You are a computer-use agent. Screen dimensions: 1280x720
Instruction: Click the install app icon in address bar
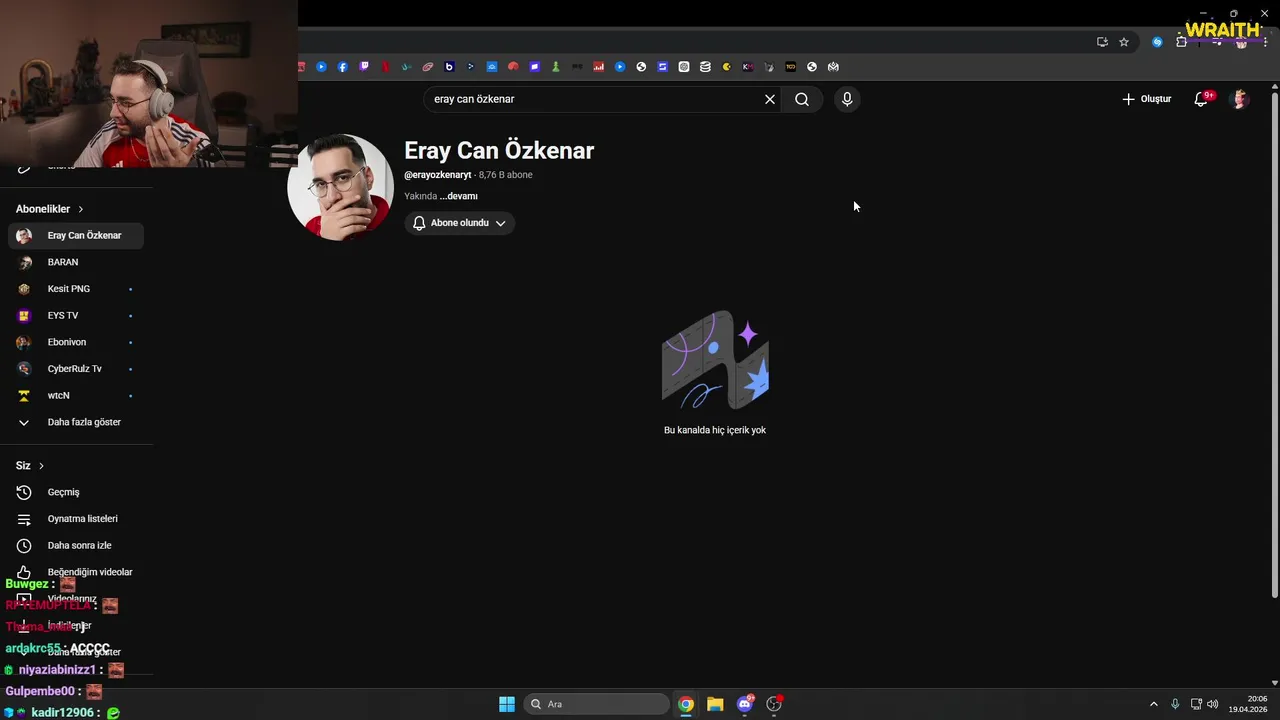click(1102, 42)
